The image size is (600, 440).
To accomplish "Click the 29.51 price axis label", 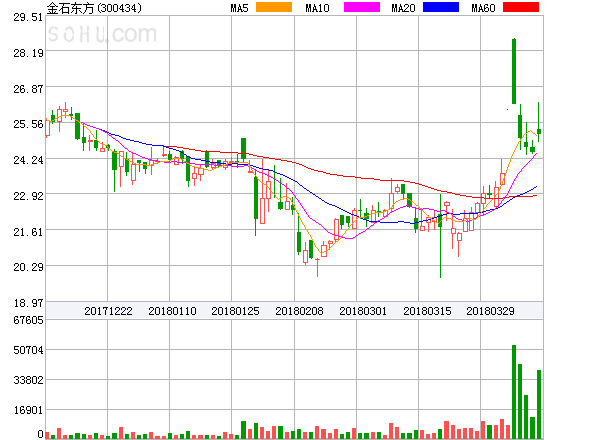I will coord(28,17).
